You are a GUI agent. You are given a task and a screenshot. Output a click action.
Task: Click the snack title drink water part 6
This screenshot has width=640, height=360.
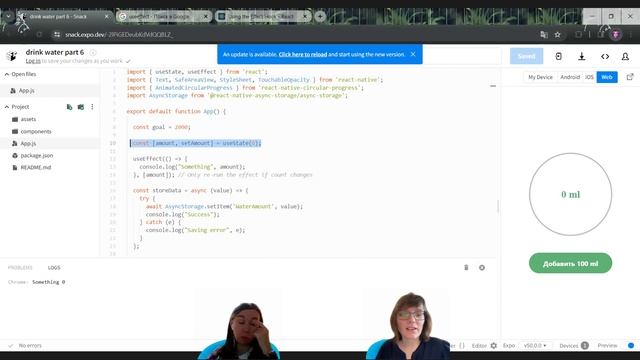(55, 52)
